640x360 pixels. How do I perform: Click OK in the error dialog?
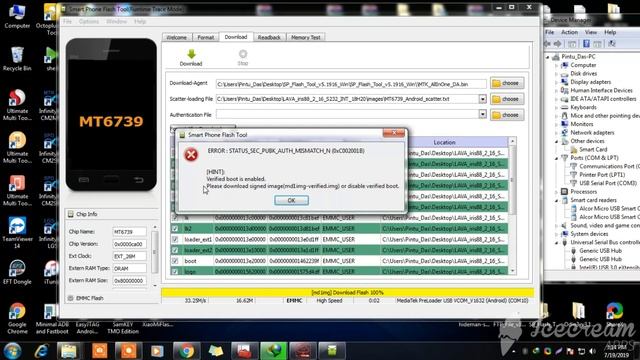pyautogui.click(x=291, y=200)
